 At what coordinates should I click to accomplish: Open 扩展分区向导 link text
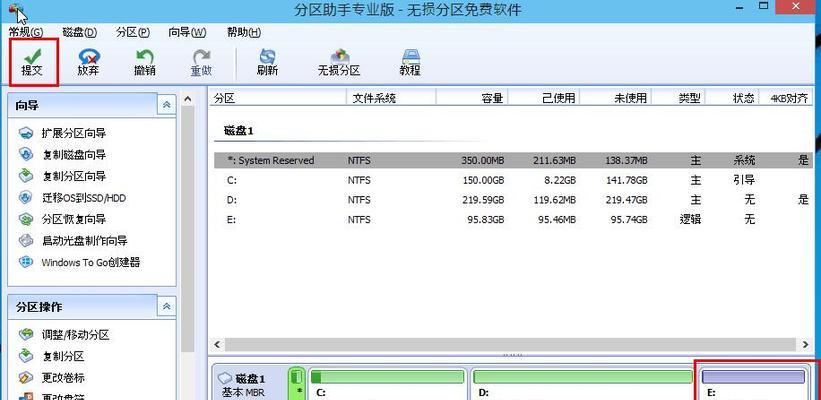[74, 134]
